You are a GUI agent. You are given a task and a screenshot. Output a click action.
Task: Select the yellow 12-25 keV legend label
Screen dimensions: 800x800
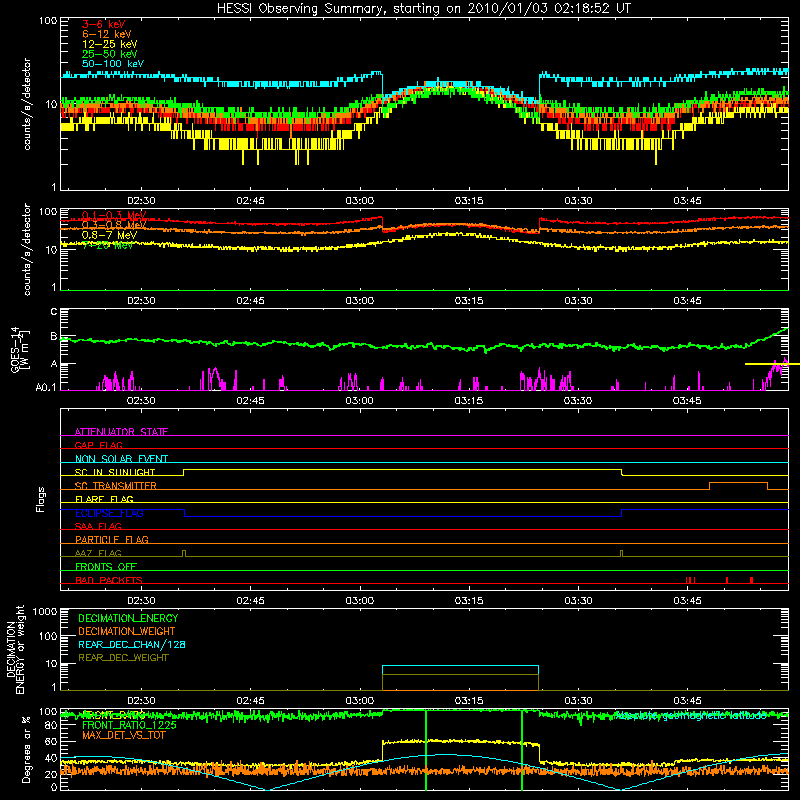[x=110, y=44]
